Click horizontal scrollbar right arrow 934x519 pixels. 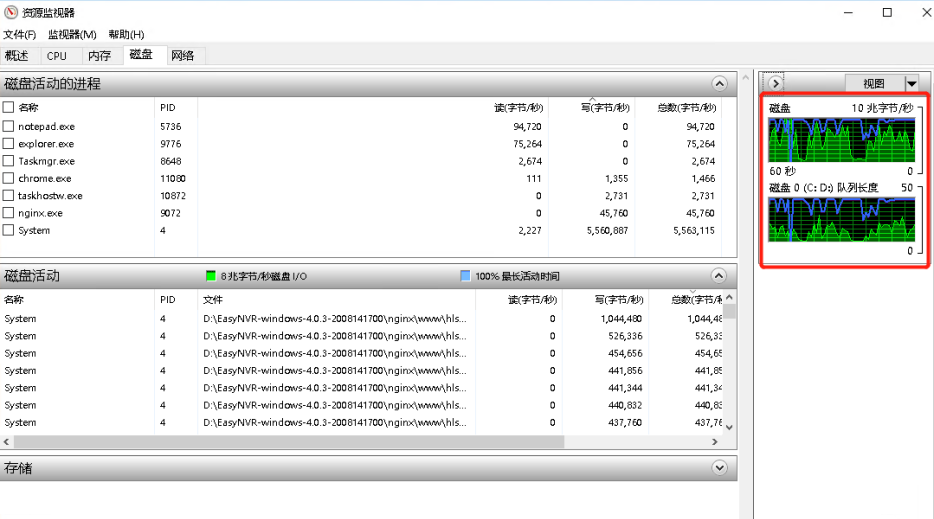tap(715, 442)
